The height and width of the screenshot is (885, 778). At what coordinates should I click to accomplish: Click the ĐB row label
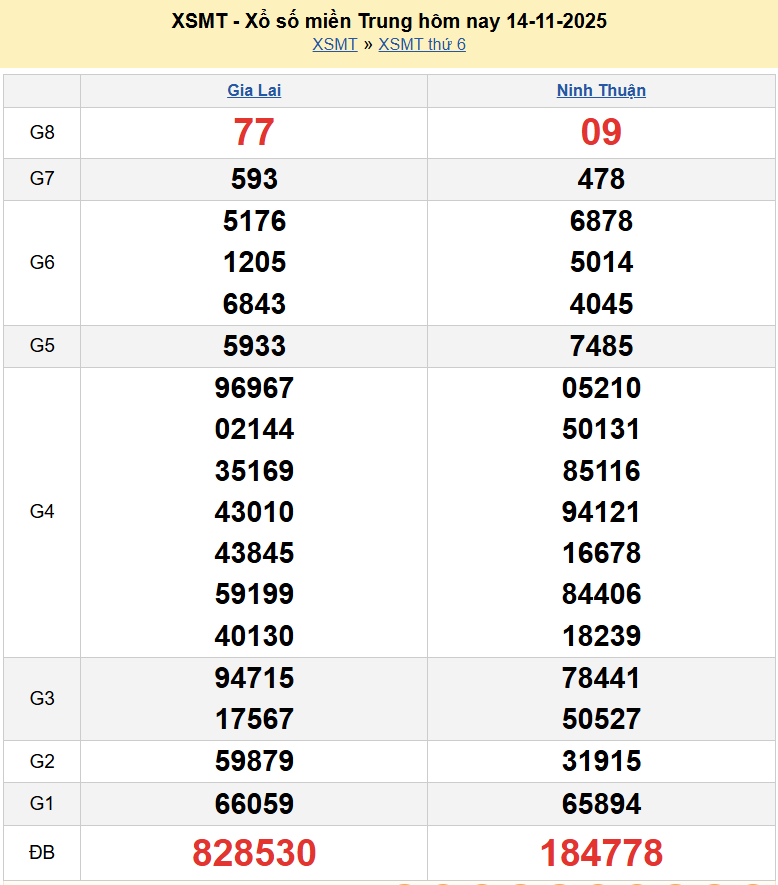pyautogui.click(x=42, y=853)
